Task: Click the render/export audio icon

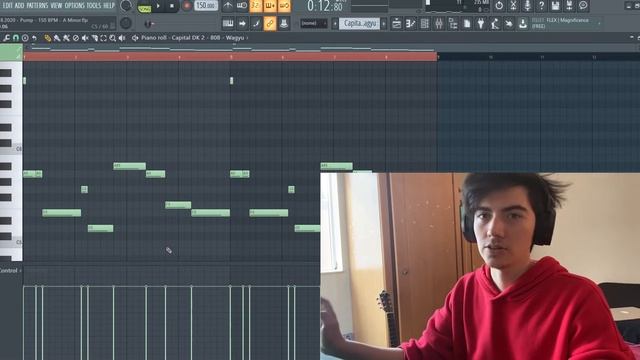Action: coord(569,6)
